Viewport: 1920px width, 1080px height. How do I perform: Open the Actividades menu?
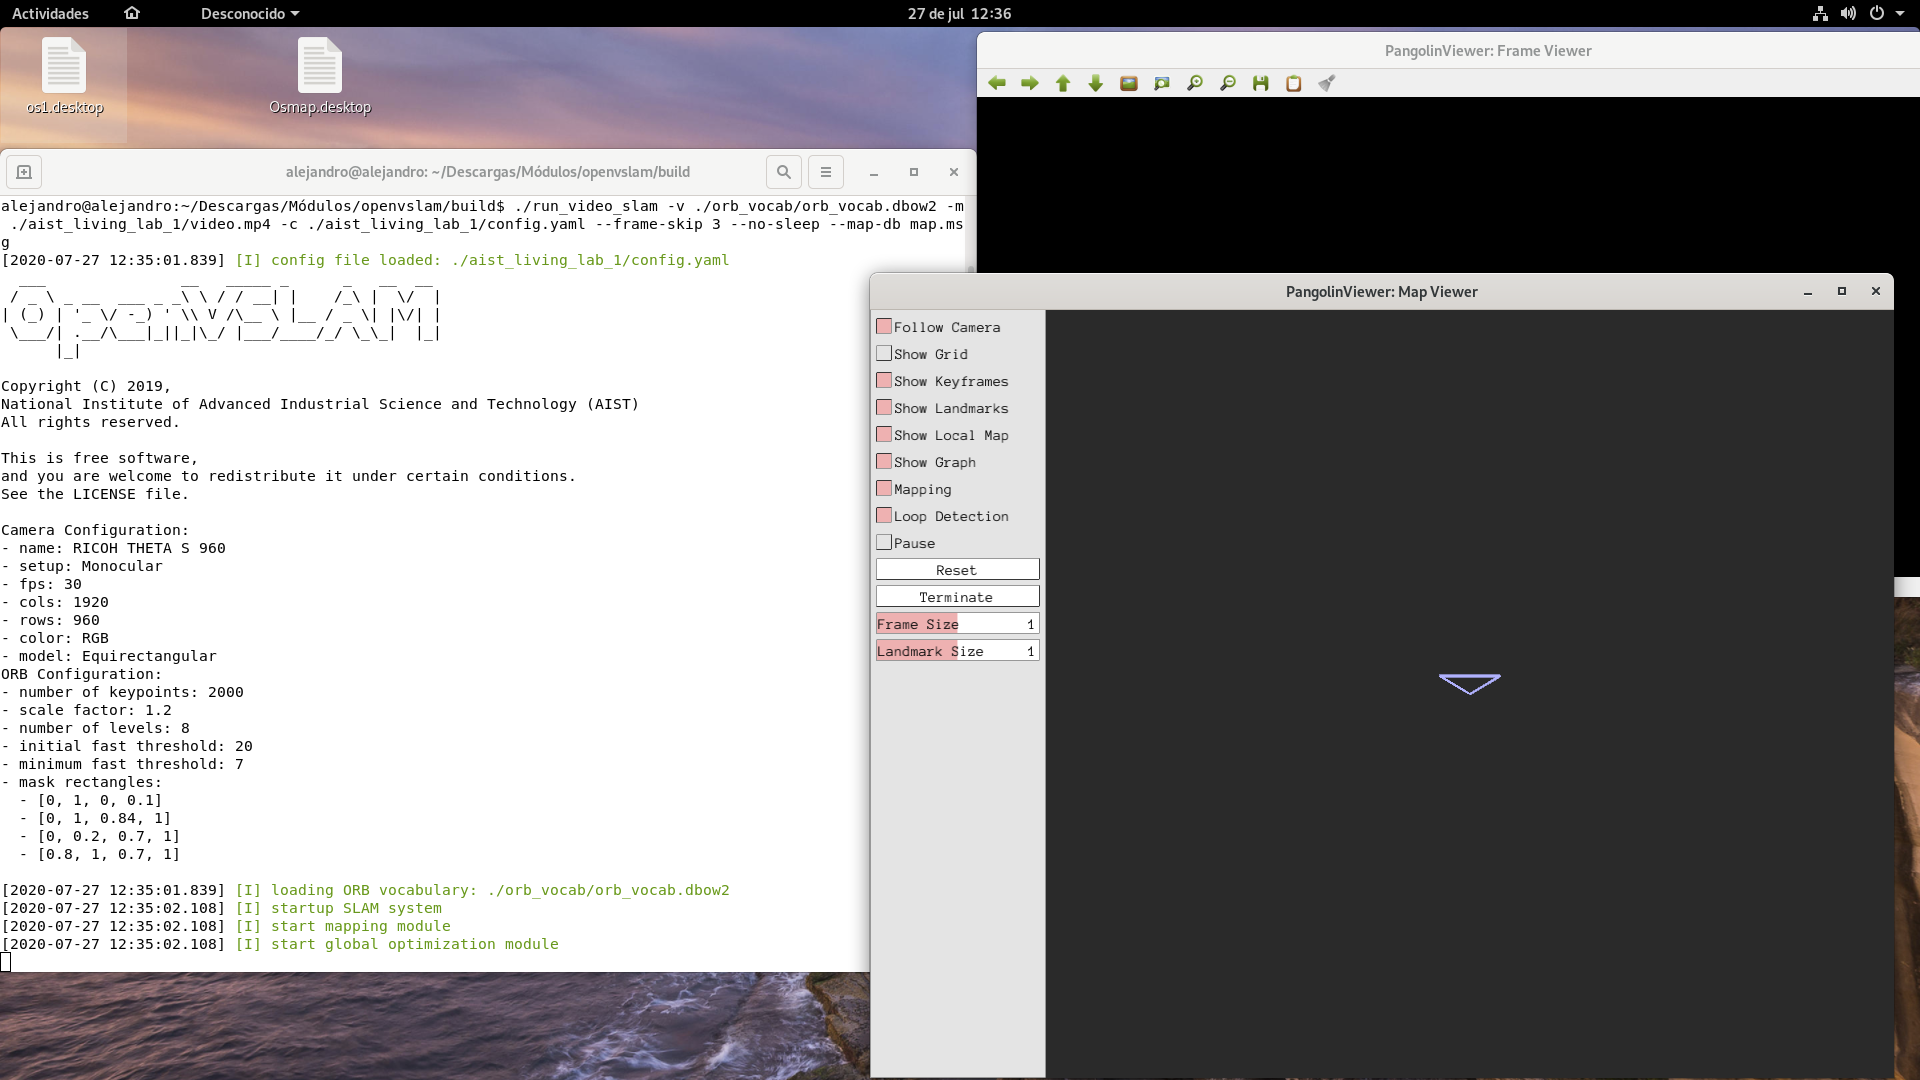[x=49, y=13]
